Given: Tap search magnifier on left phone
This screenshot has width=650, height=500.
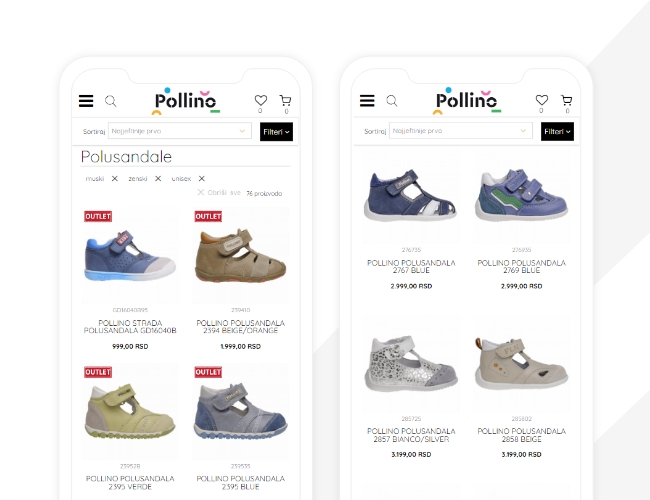Looking at the screenshot, I should (111, 101).
